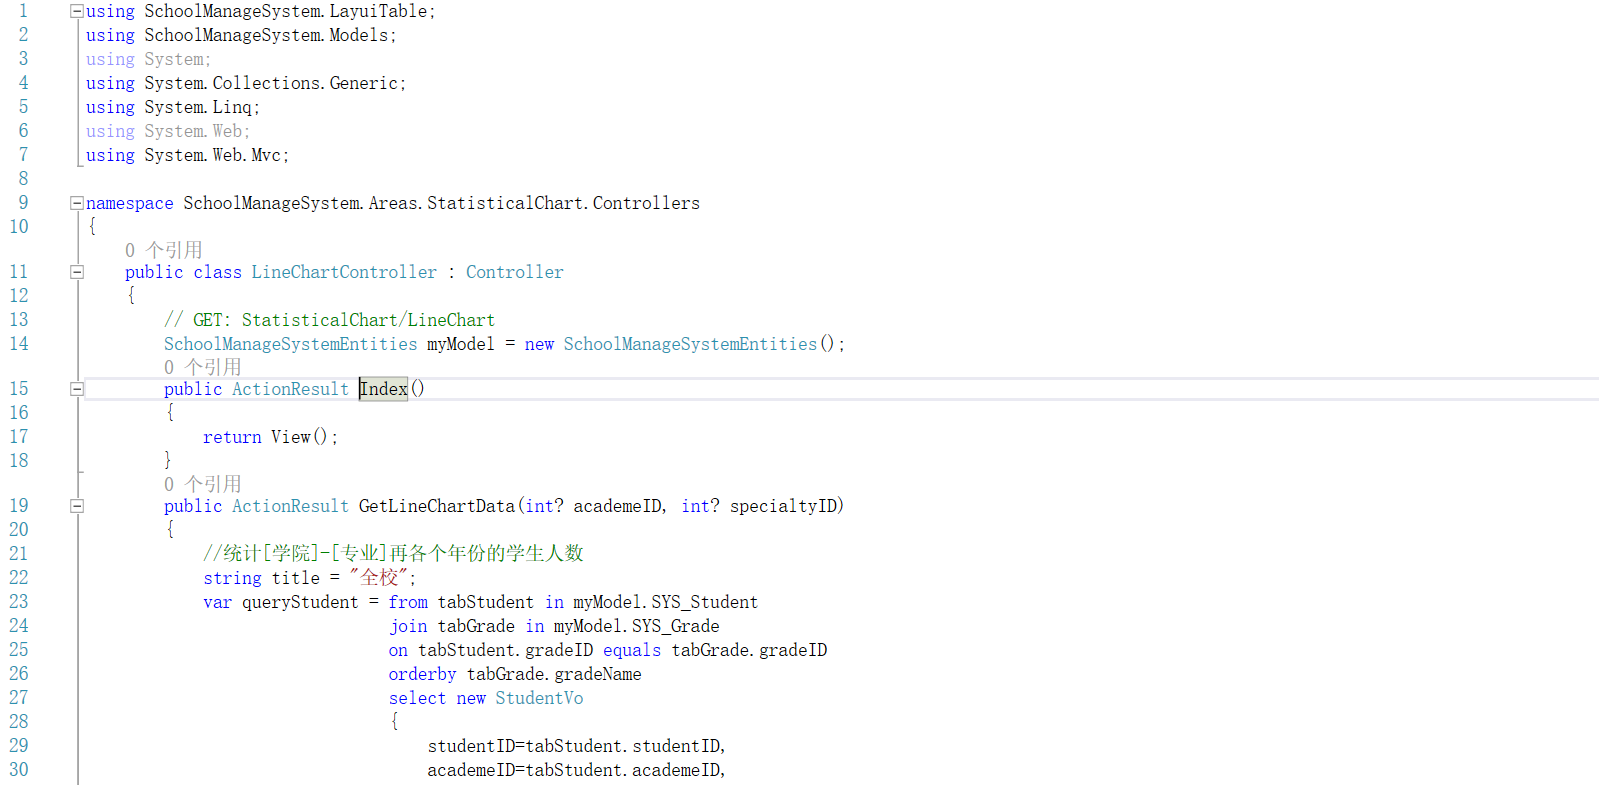The image size is (1599, 785).
Task: Click line number 15 in the gutter
Action: (x=19, y=389)
